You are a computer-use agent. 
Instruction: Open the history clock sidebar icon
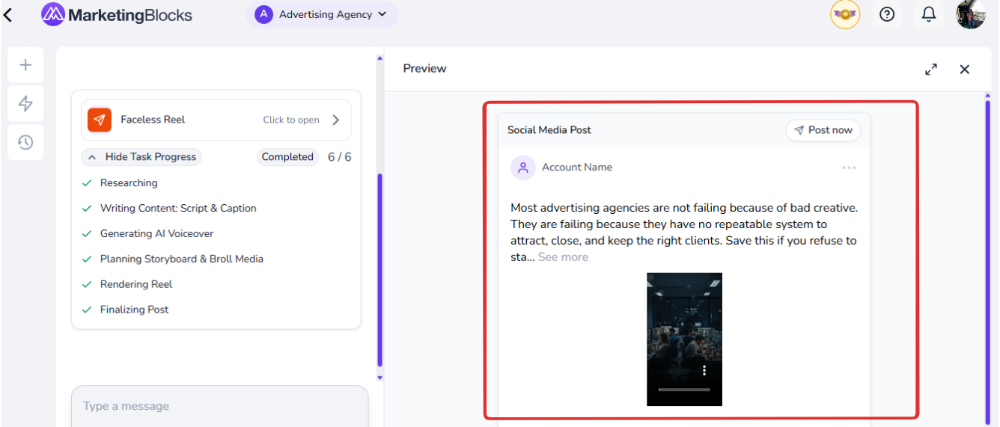pyautogui.click(x=26, y=142)
